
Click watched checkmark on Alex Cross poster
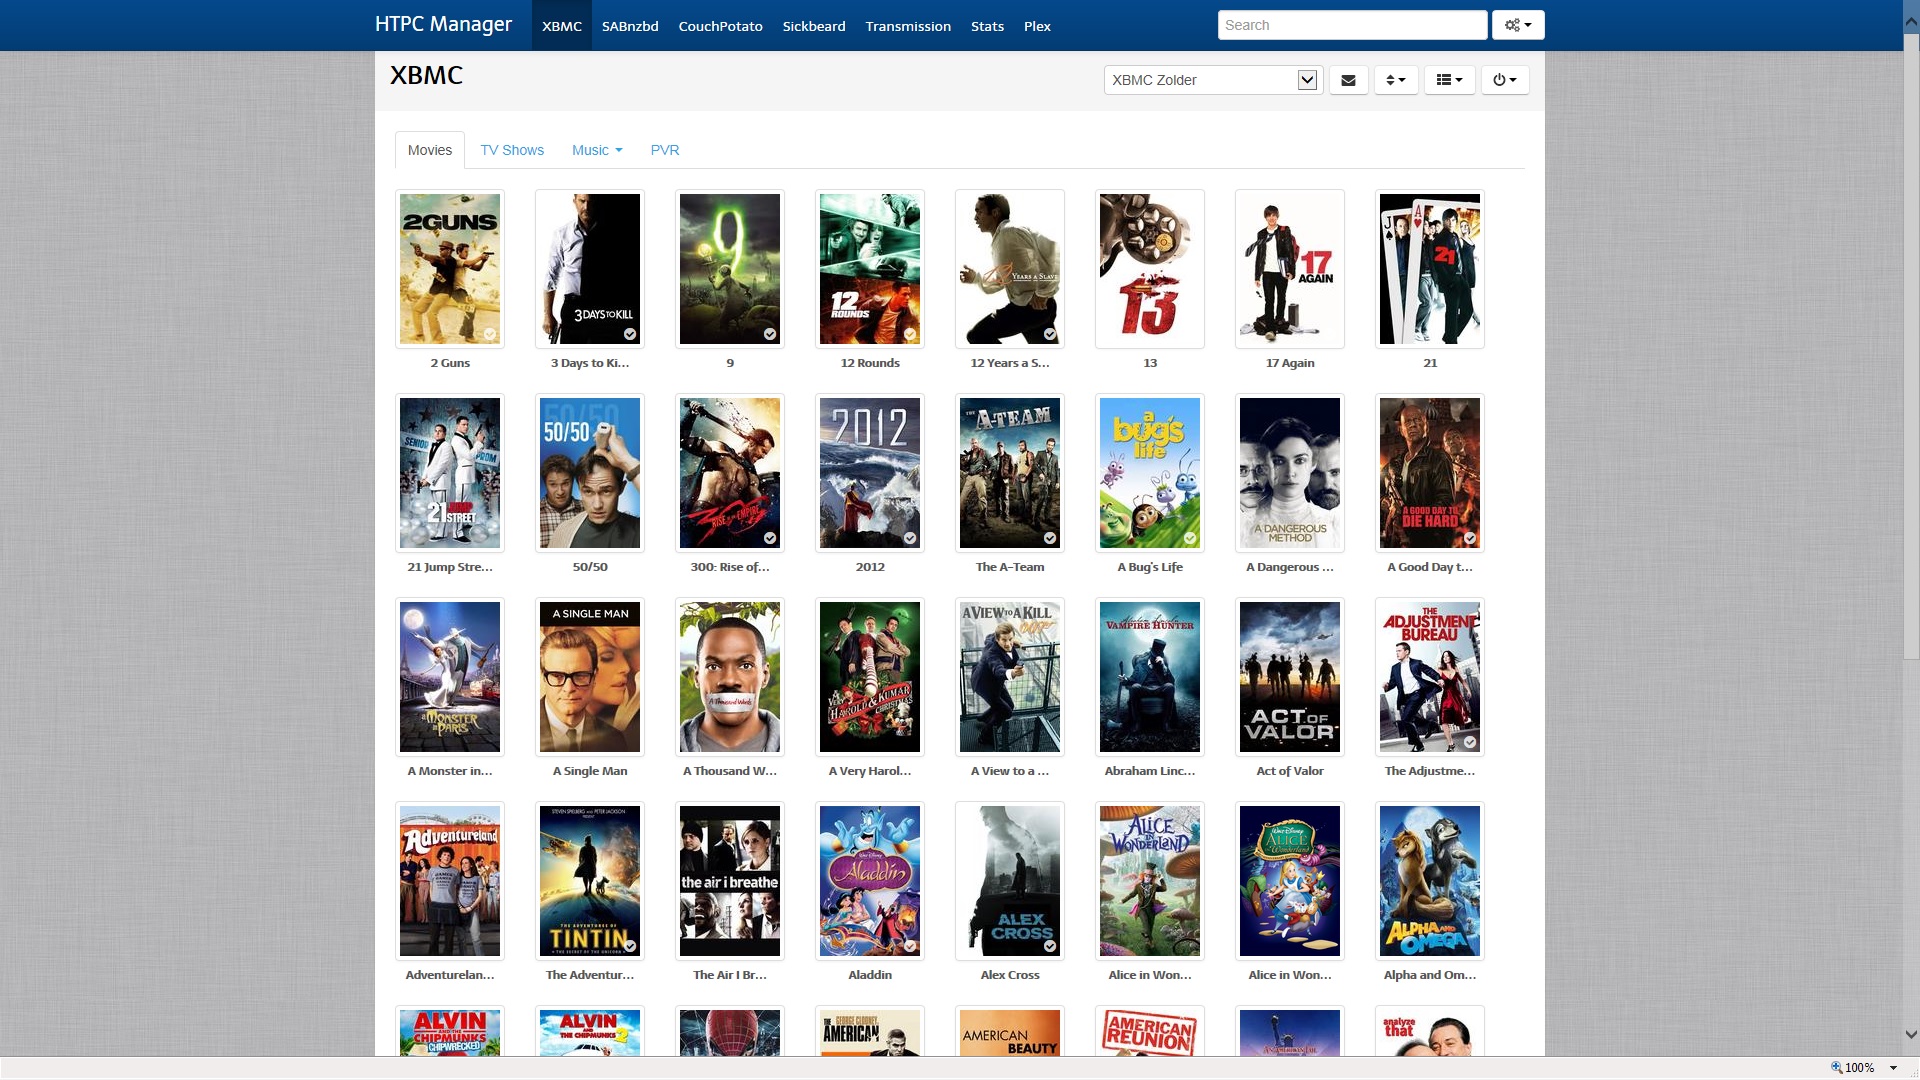click(1050, 946)
